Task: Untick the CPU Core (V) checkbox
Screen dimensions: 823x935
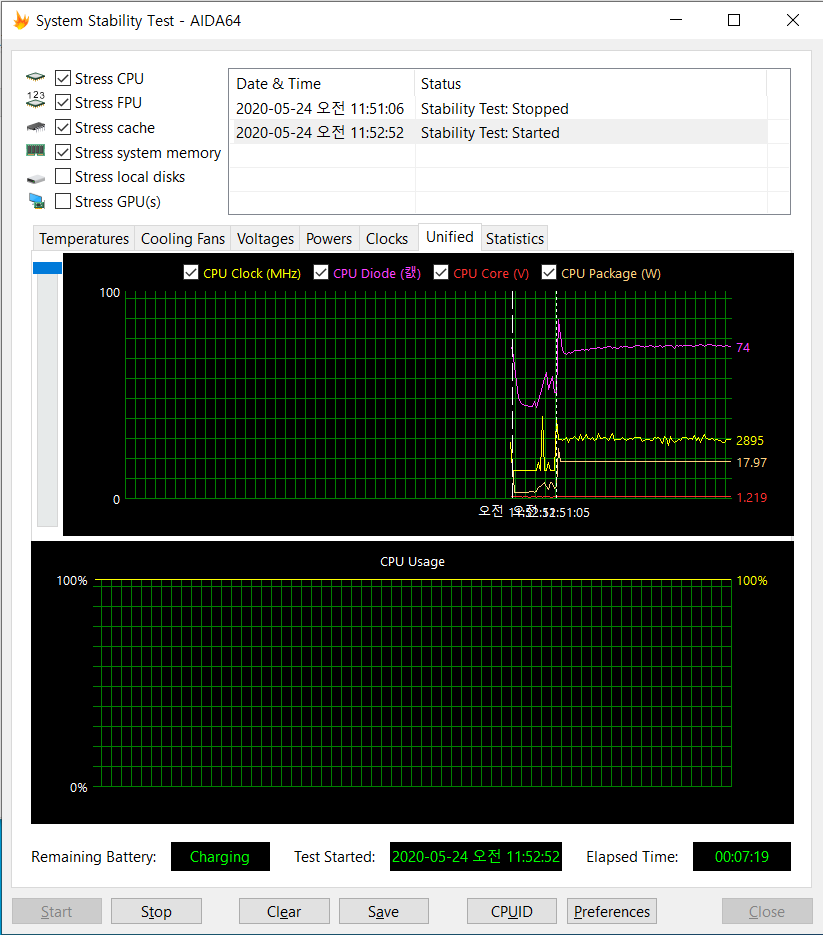Action: pyautogui.click(x=441, y=273)
